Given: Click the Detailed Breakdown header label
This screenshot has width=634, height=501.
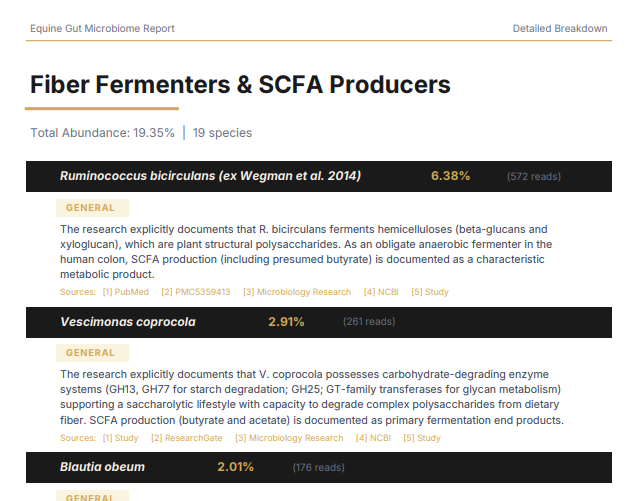Looking at the screenshot, I should [x=560, y=29].
